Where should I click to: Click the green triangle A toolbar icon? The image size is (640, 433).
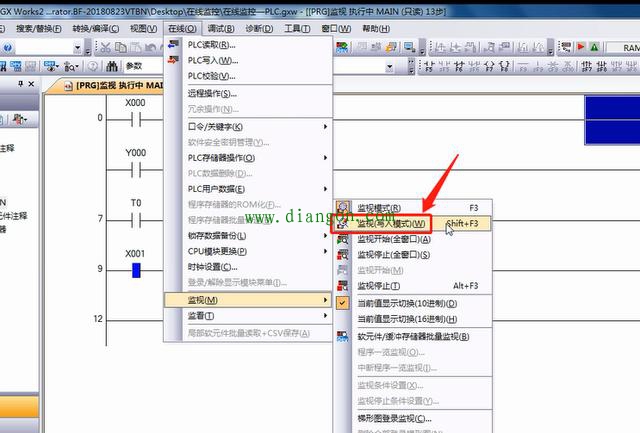click(x=594, y=47)
